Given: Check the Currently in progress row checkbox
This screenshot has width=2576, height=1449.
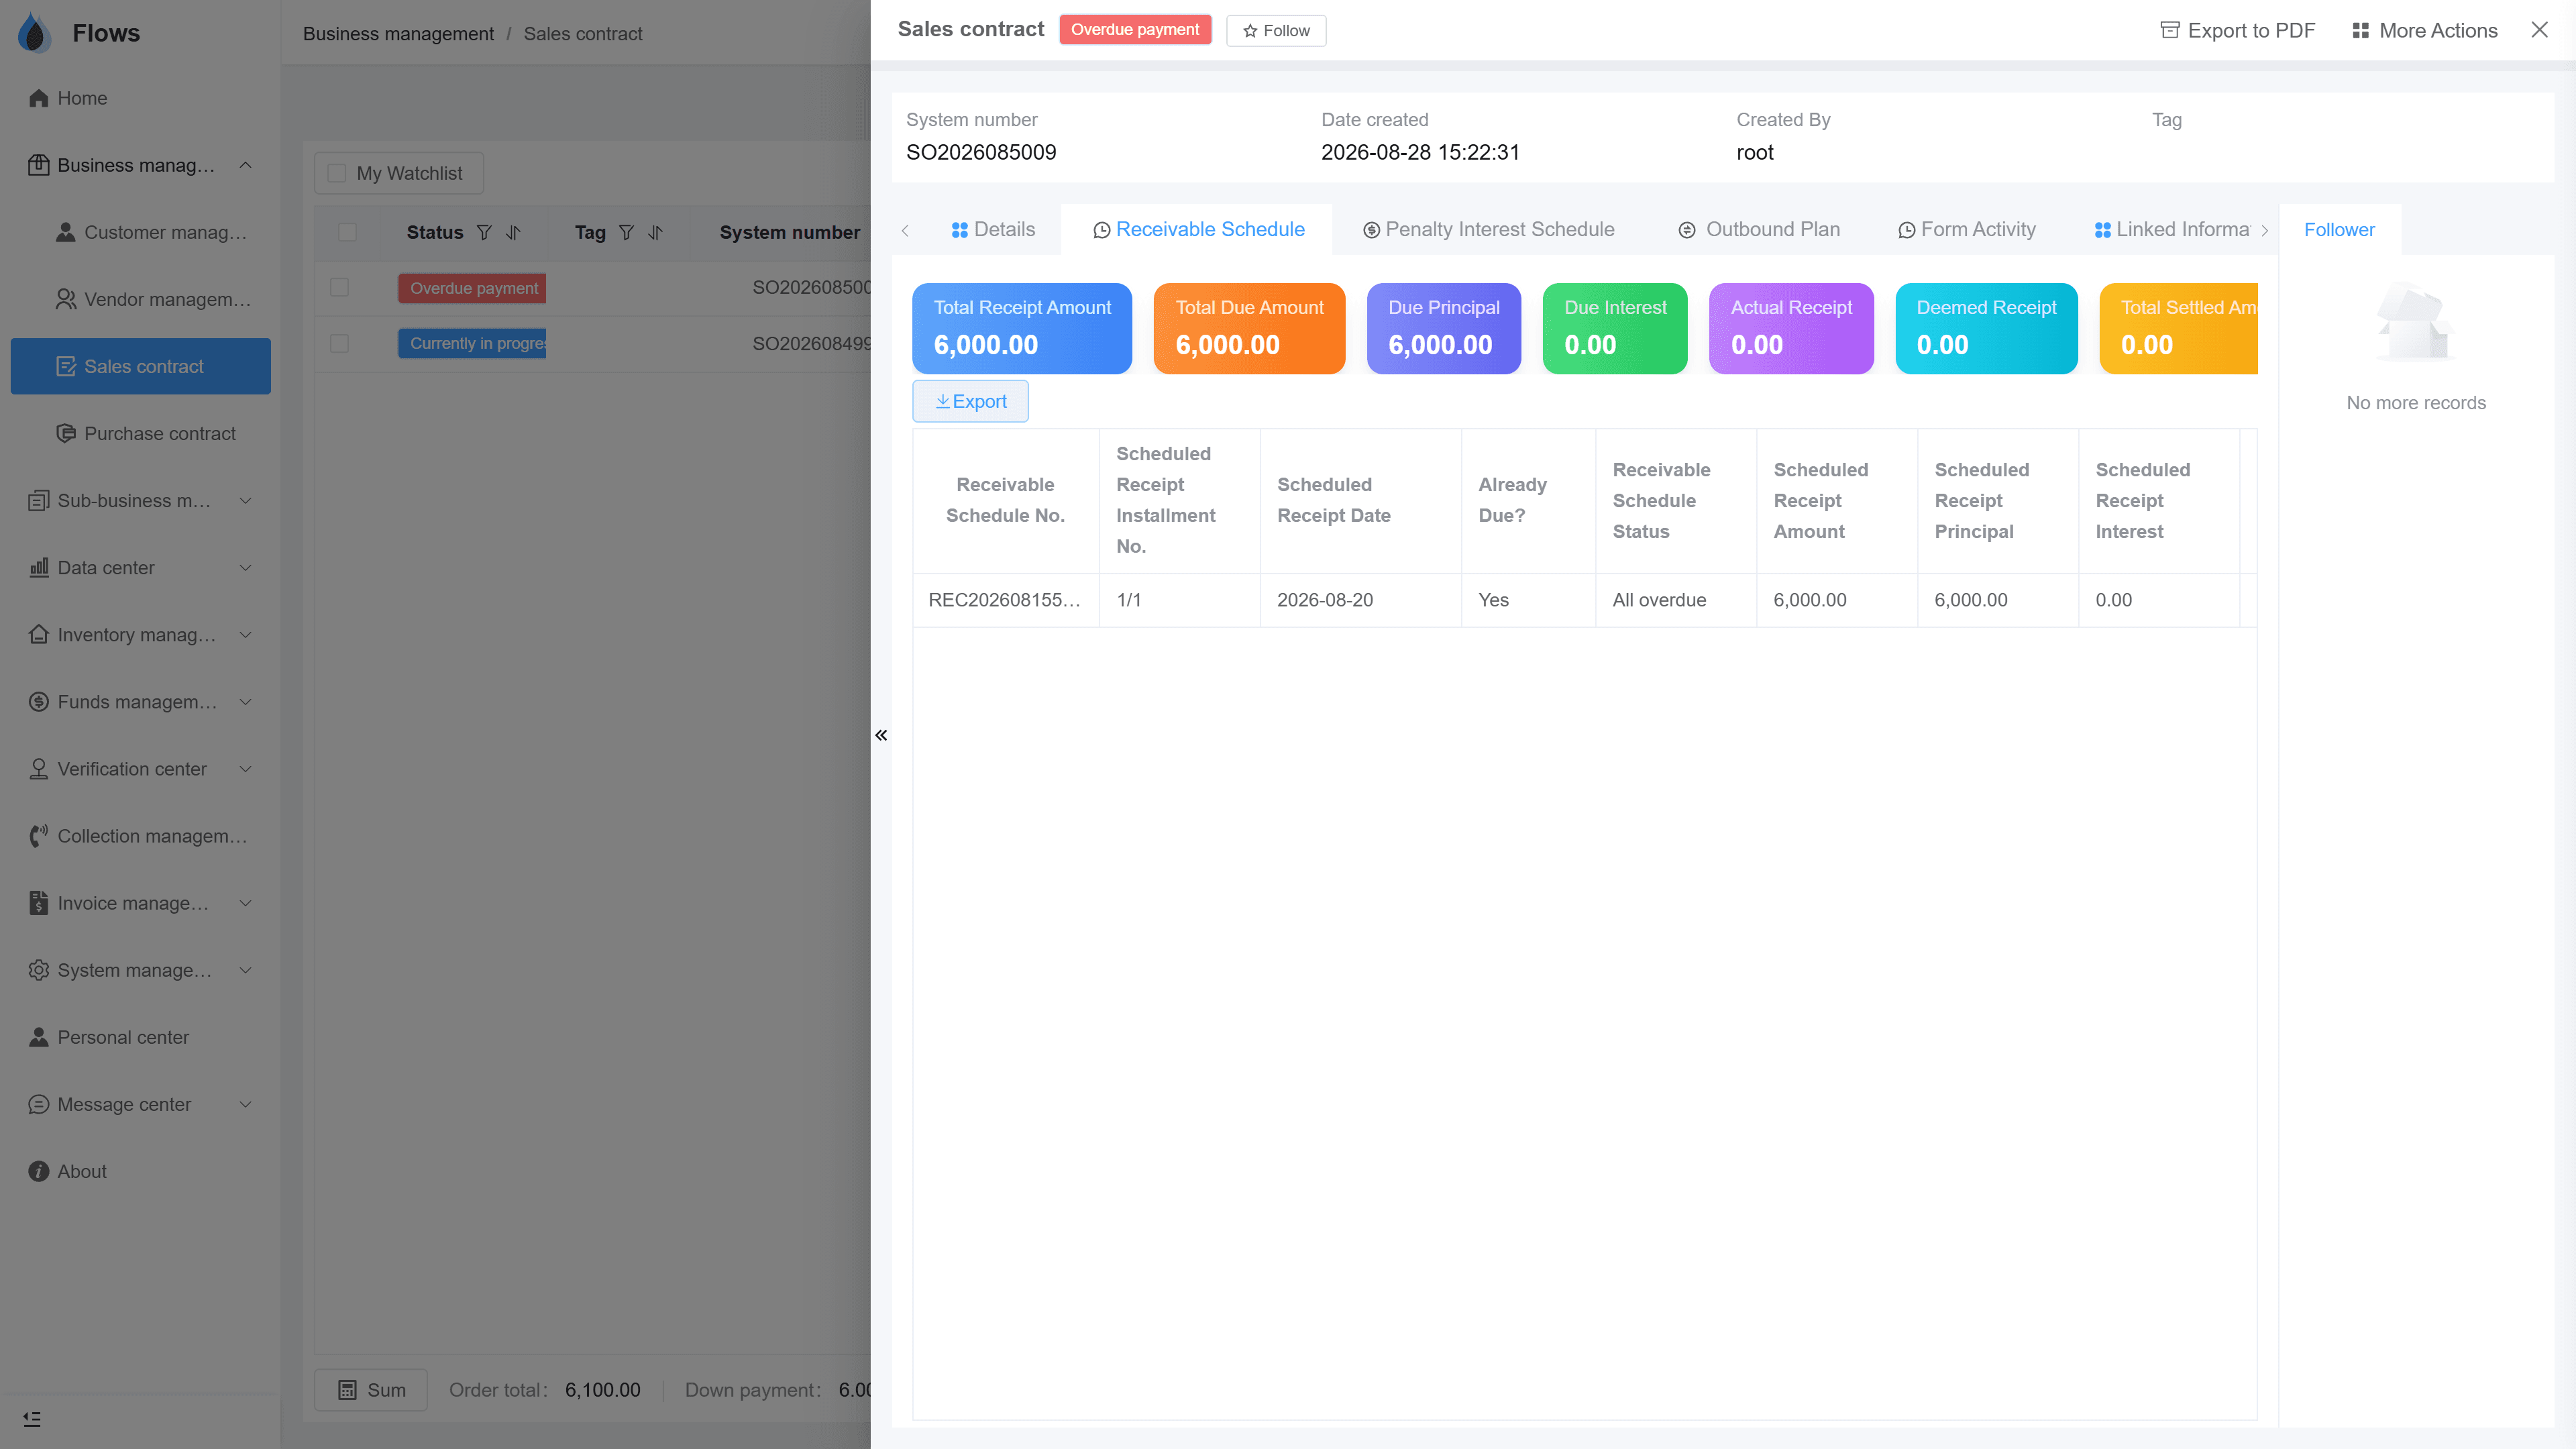Looking at the screenshot, I should tap(339, 343).
